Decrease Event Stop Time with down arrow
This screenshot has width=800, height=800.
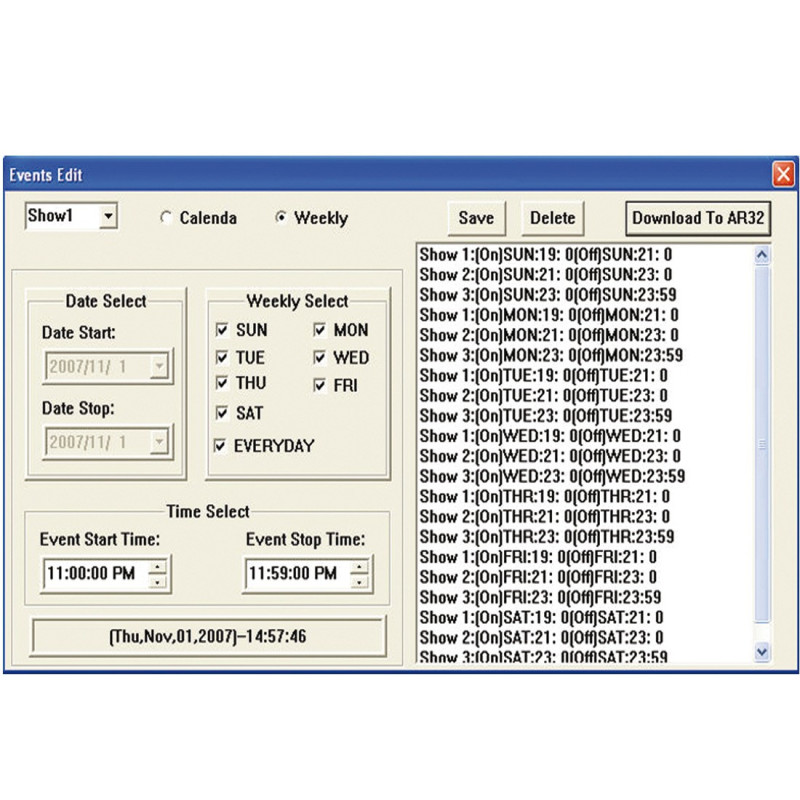tap(359, 581)
